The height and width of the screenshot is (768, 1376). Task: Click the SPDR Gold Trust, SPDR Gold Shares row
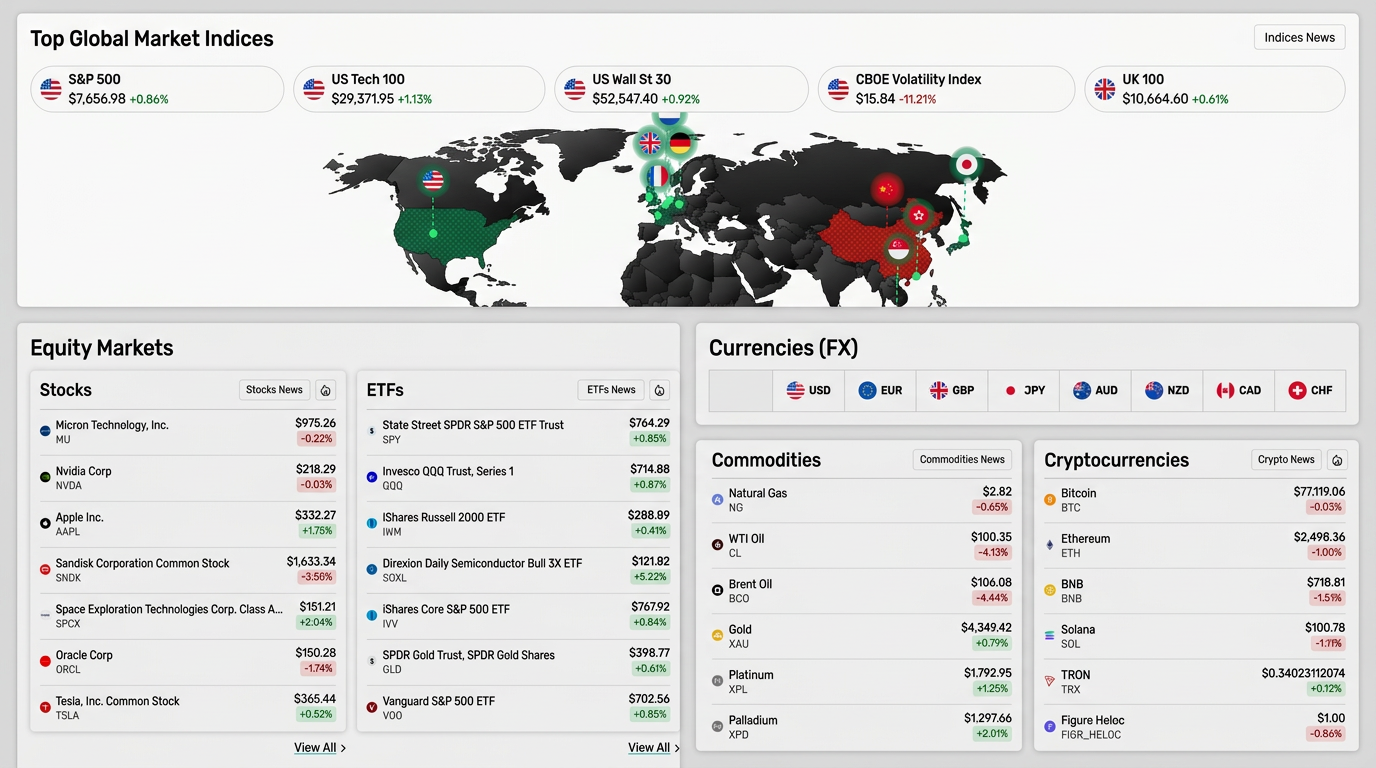tap(518, 662)
